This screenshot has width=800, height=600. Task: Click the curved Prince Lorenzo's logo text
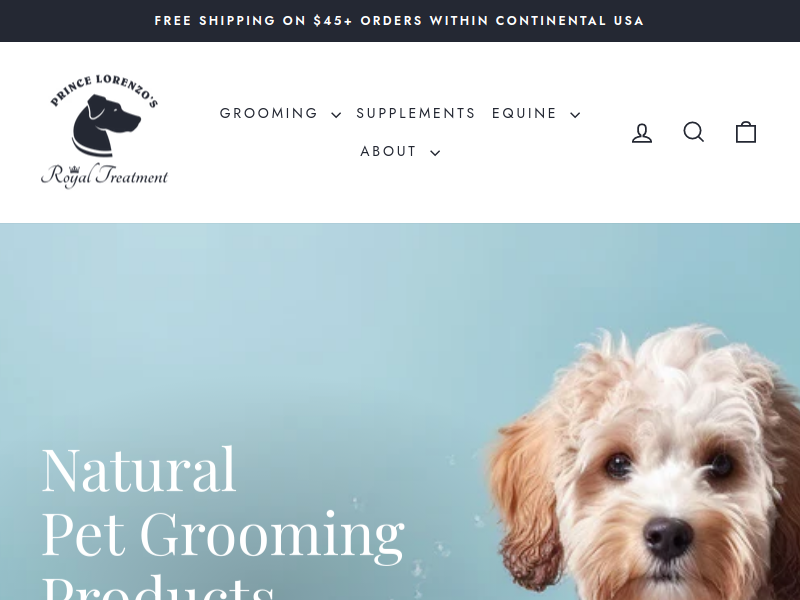pos(104,89)
